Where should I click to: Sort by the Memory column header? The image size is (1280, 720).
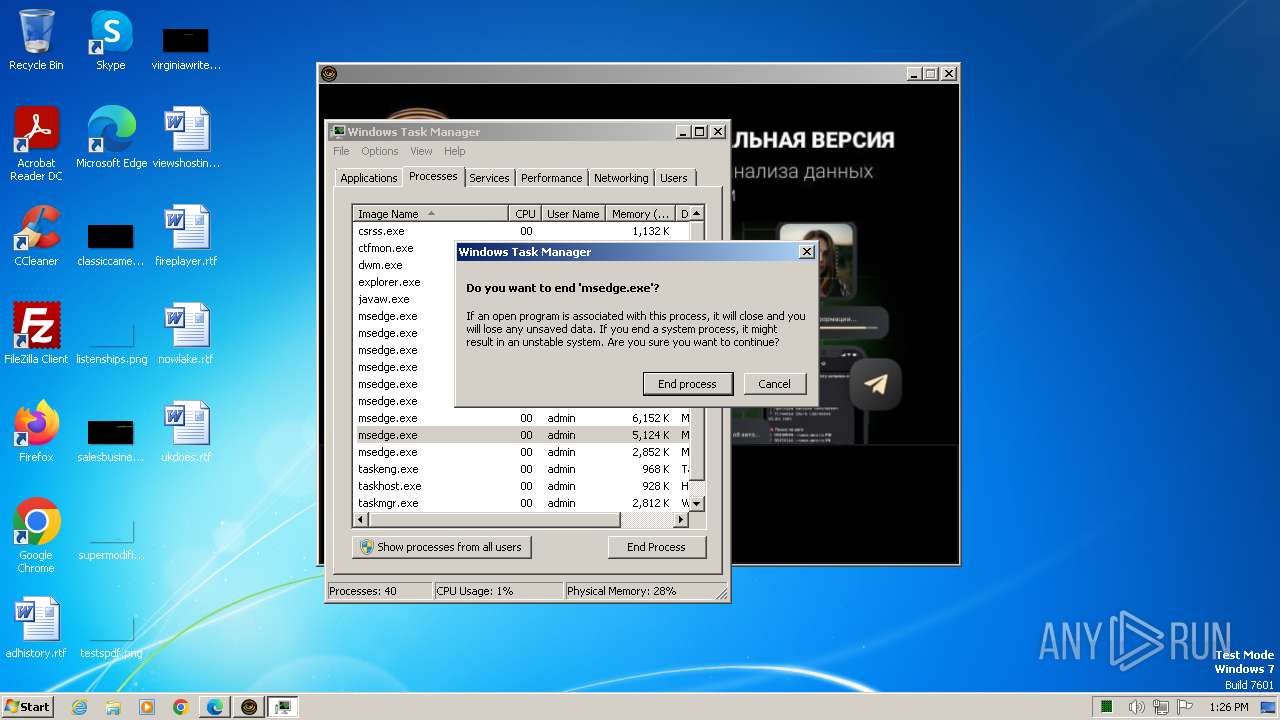pyautogui.click(x=641, y=214)
